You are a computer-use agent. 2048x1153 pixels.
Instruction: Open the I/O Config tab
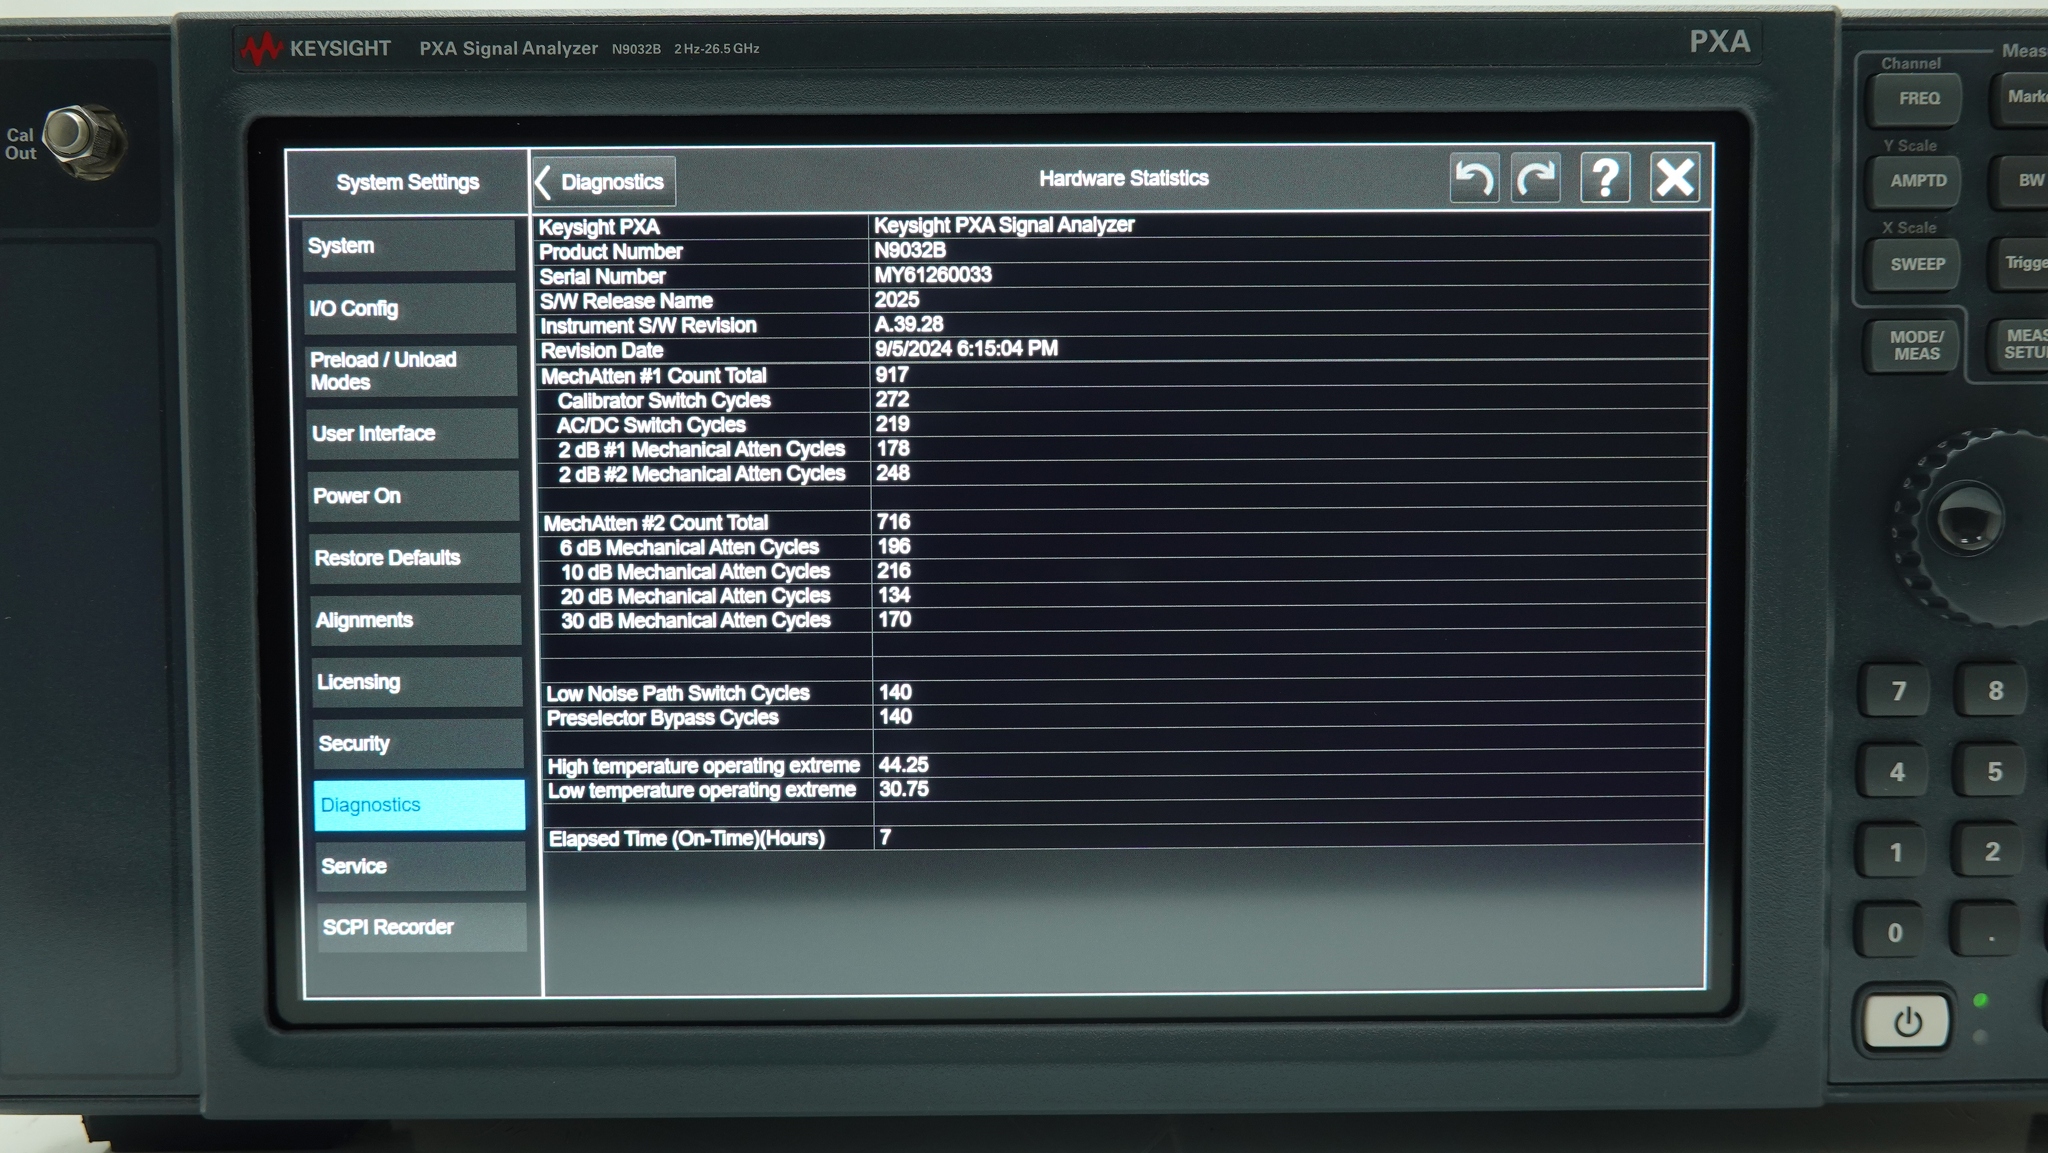(411, 309)
